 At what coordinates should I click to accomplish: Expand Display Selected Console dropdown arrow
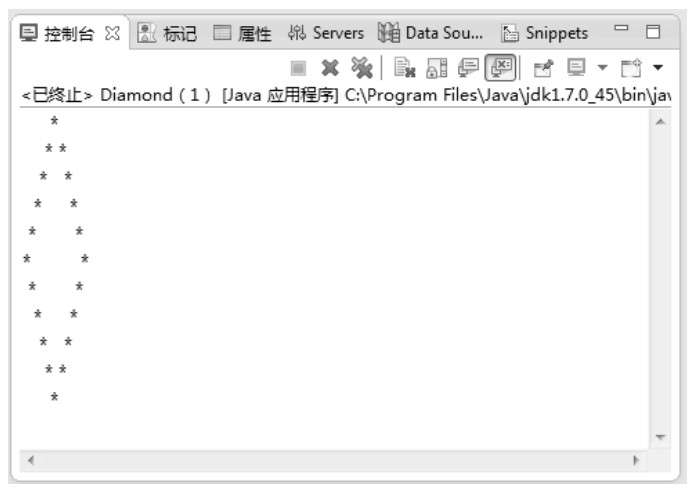pos(602,68)
